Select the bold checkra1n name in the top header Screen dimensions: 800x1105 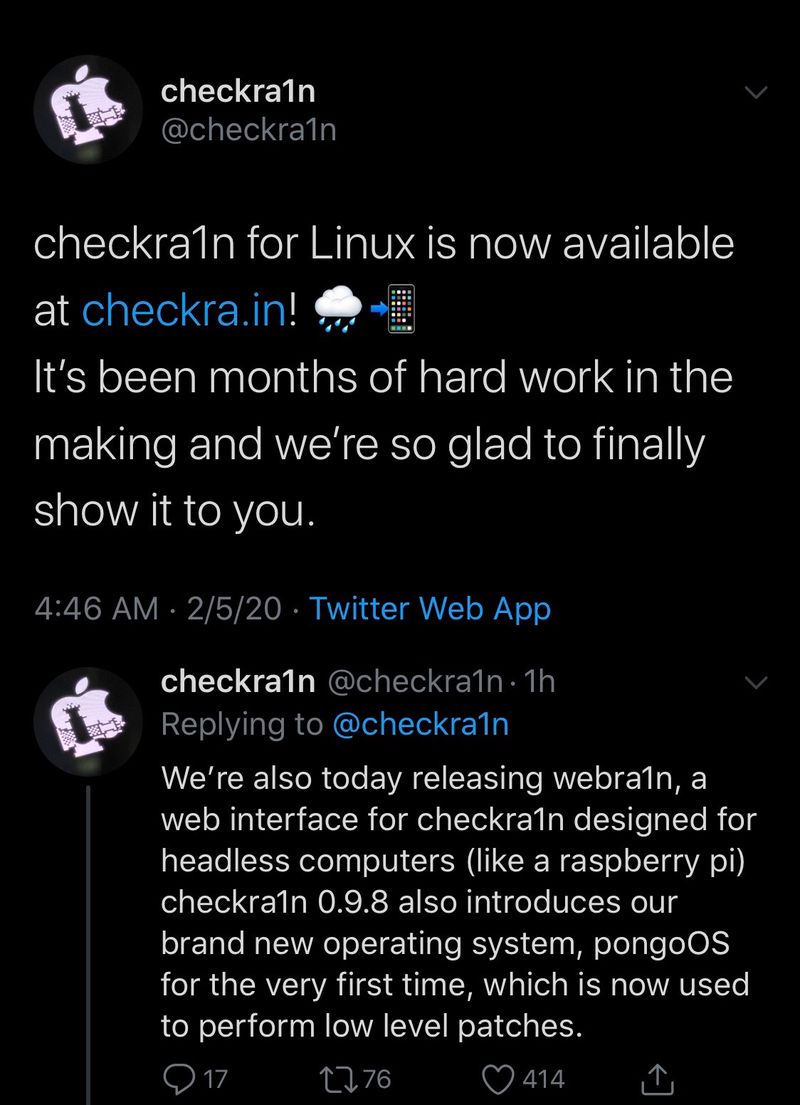pyautogui.click(x=238, y=92)
